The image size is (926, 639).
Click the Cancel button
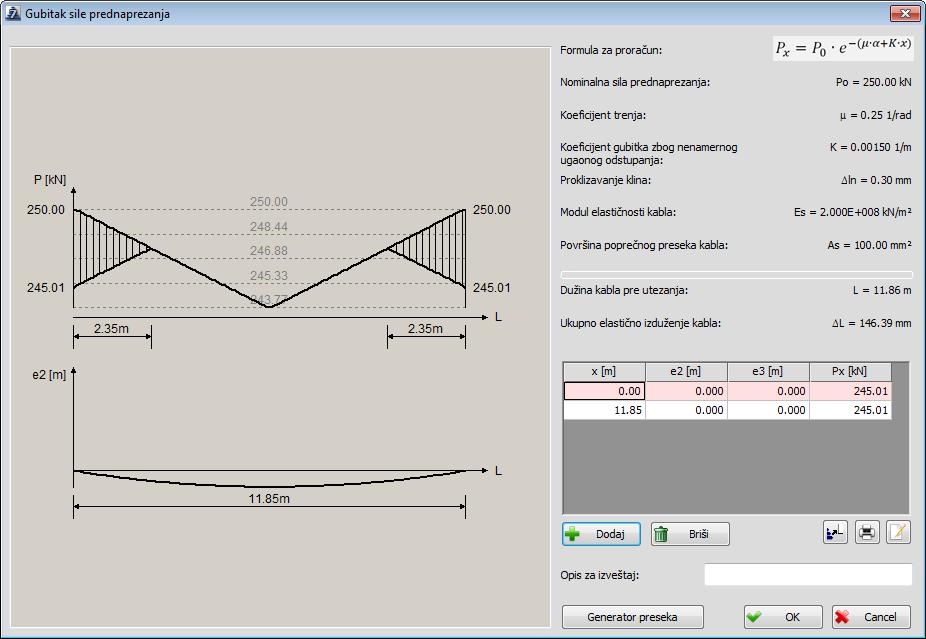click(x=871, y=617)
